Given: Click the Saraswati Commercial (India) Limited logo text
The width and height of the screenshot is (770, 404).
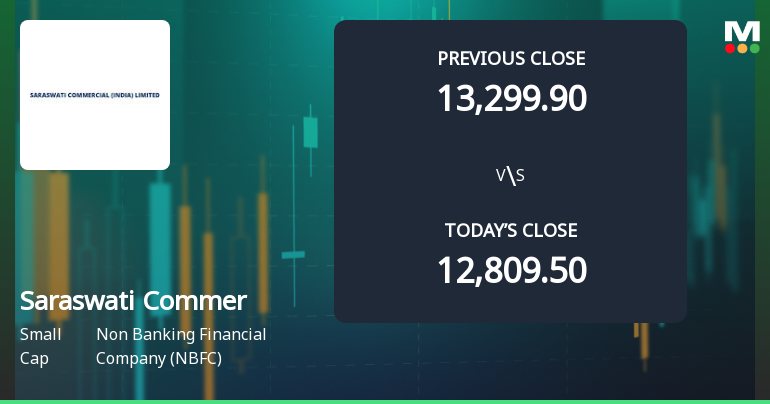Looking at the screenshot, I should click(95, 95).
